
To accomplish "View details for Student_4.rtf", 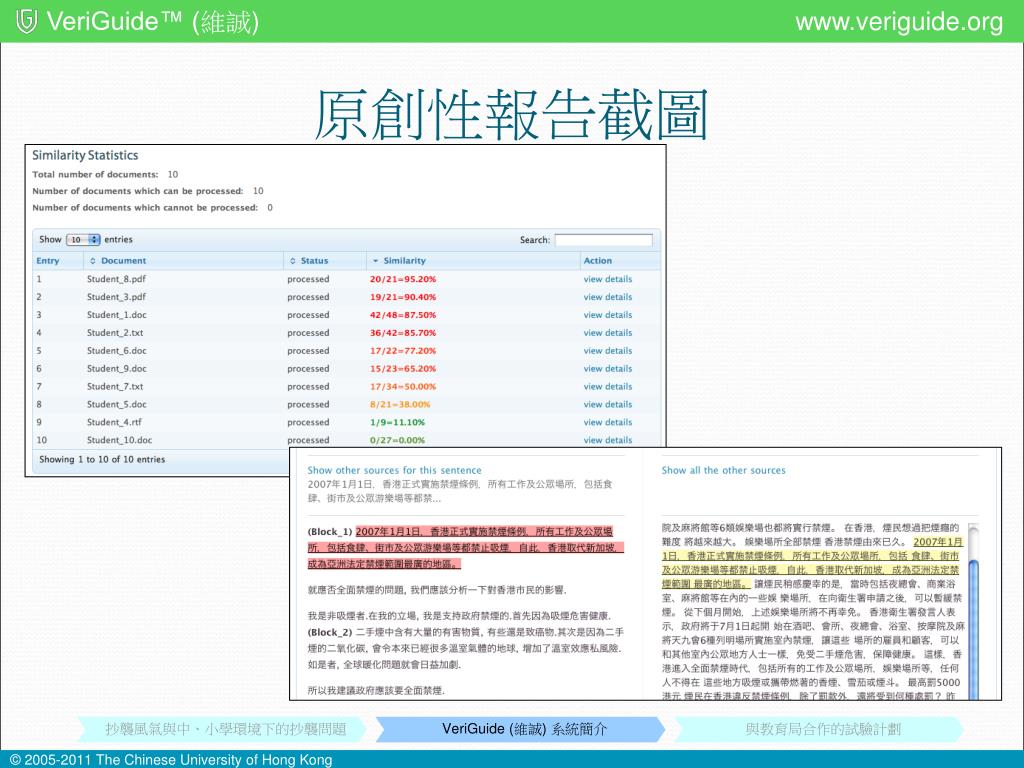I will click(607, 423).
